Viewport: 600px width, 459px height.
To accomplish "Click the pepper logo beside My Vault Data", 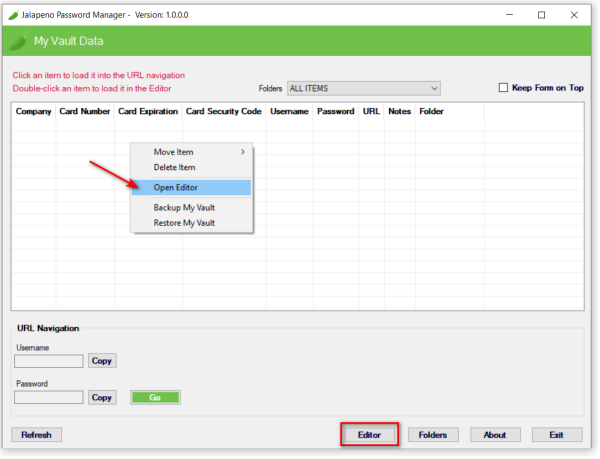I will point(18,41).
